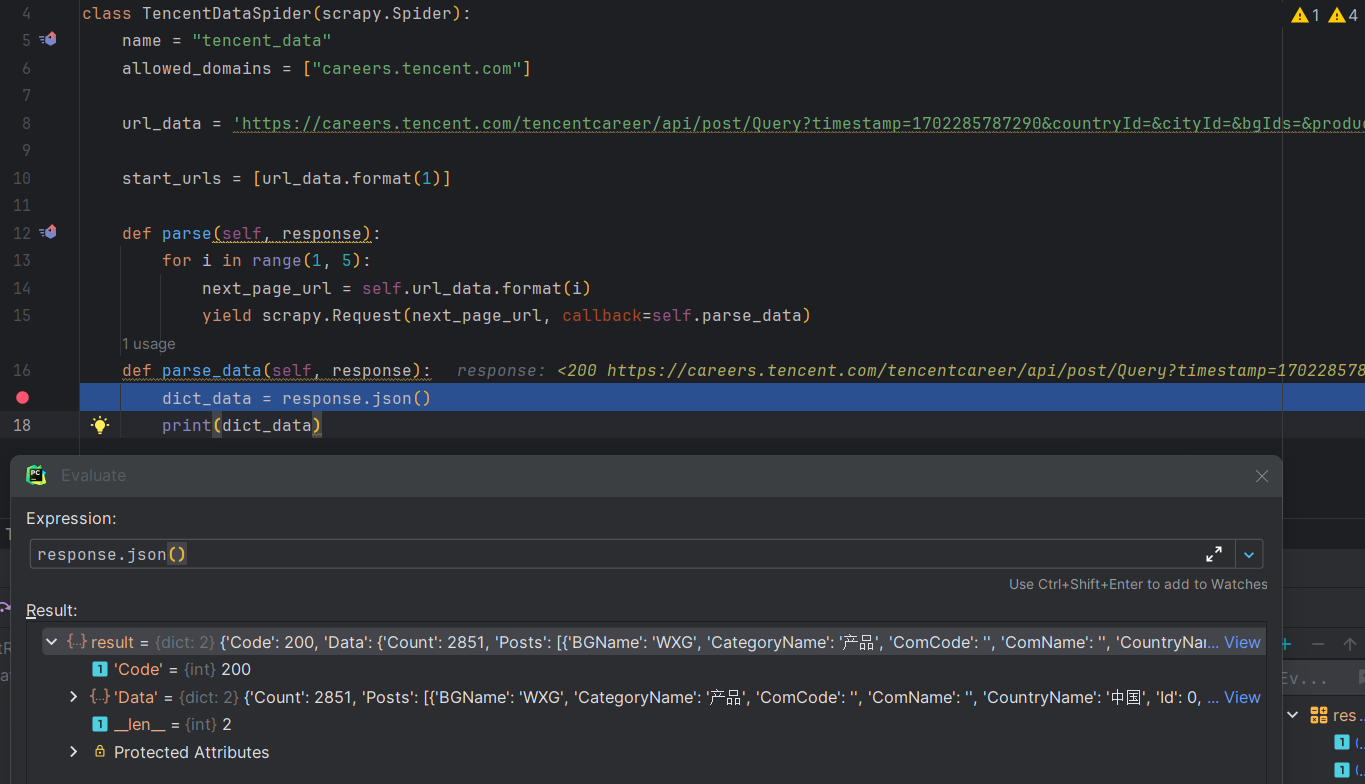Add a new watch with the plus icon

1286,645
